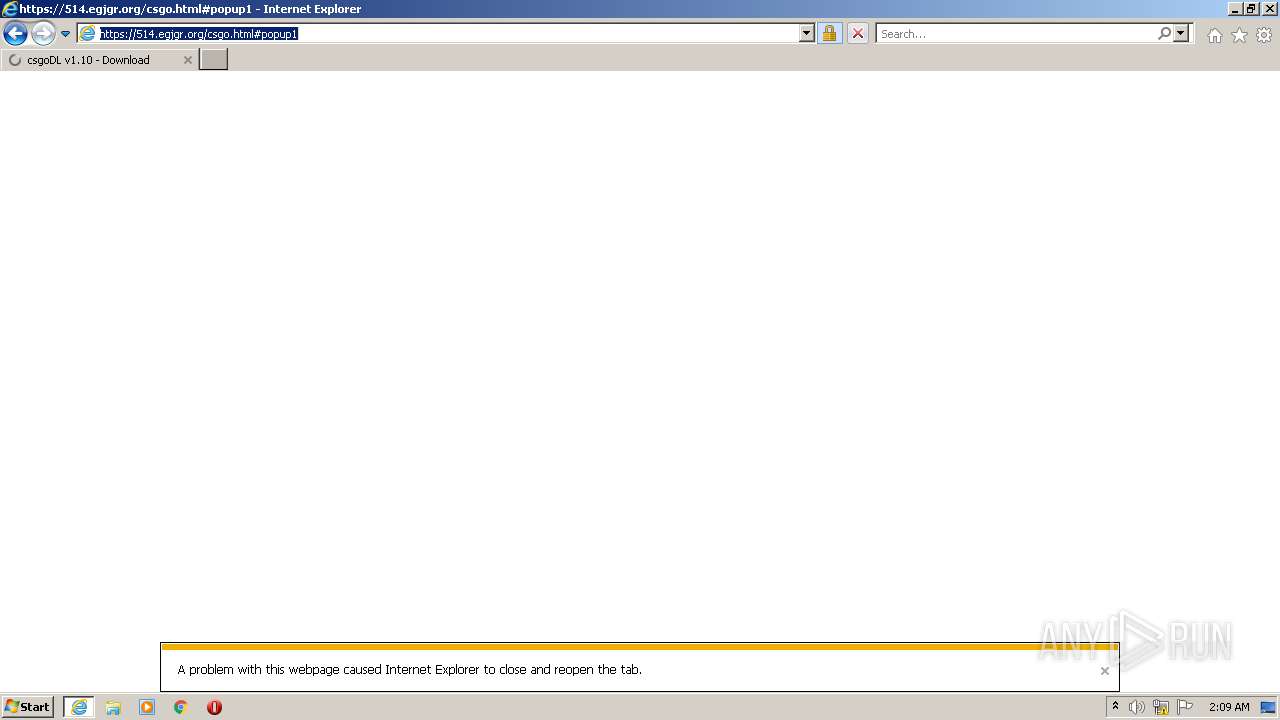
Task: Click Internet Explorer taskbar icon
Action: 79,707
